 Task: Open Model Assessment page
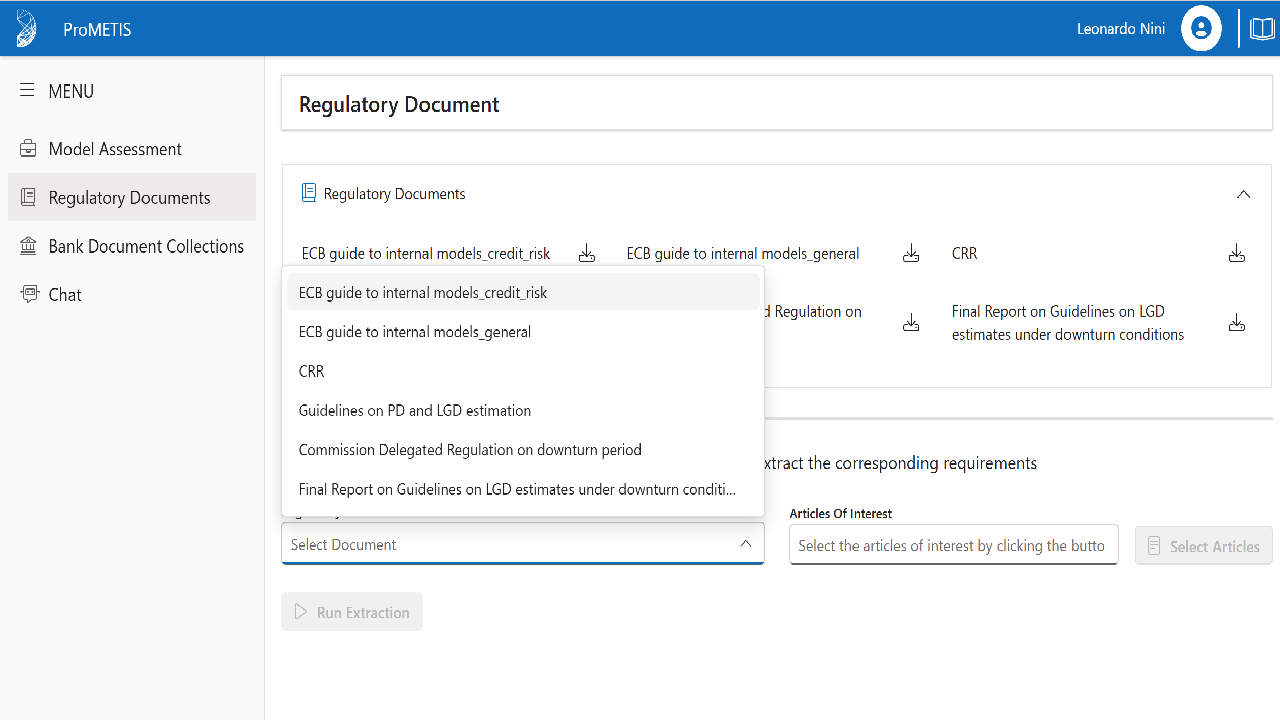click(132, 149)
